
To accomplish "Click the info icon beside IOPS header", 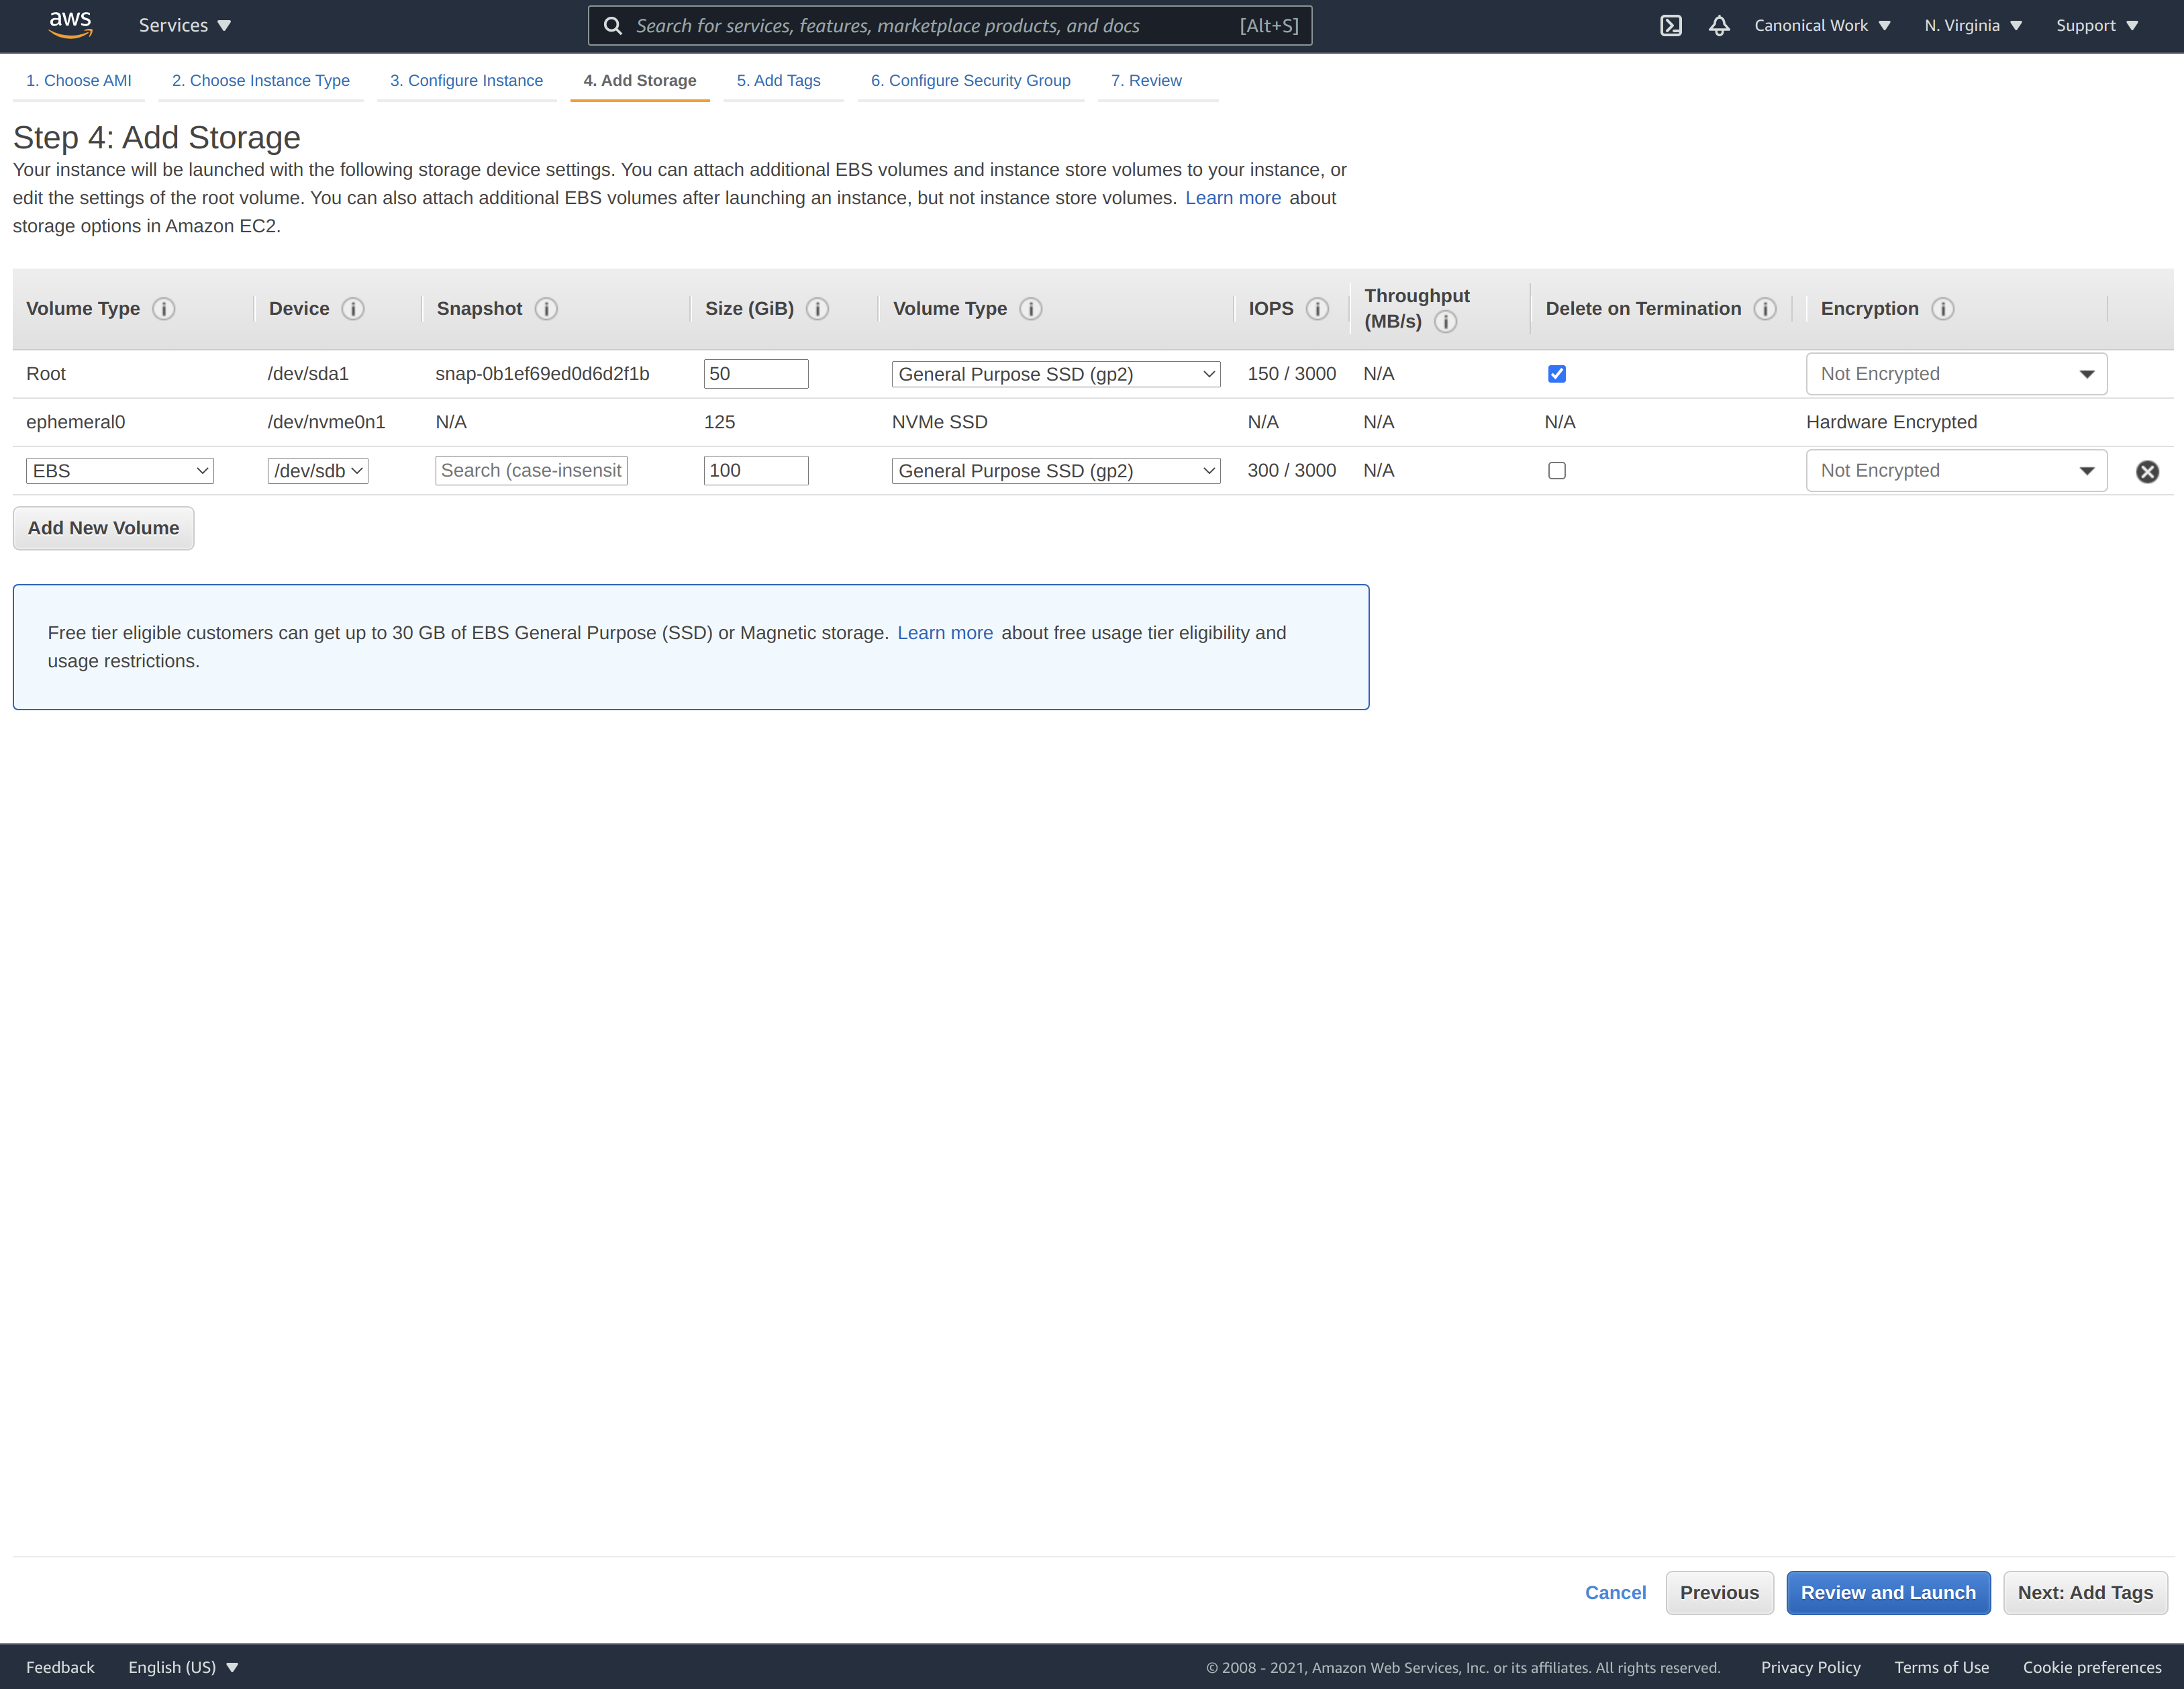I will (1317, 308).
